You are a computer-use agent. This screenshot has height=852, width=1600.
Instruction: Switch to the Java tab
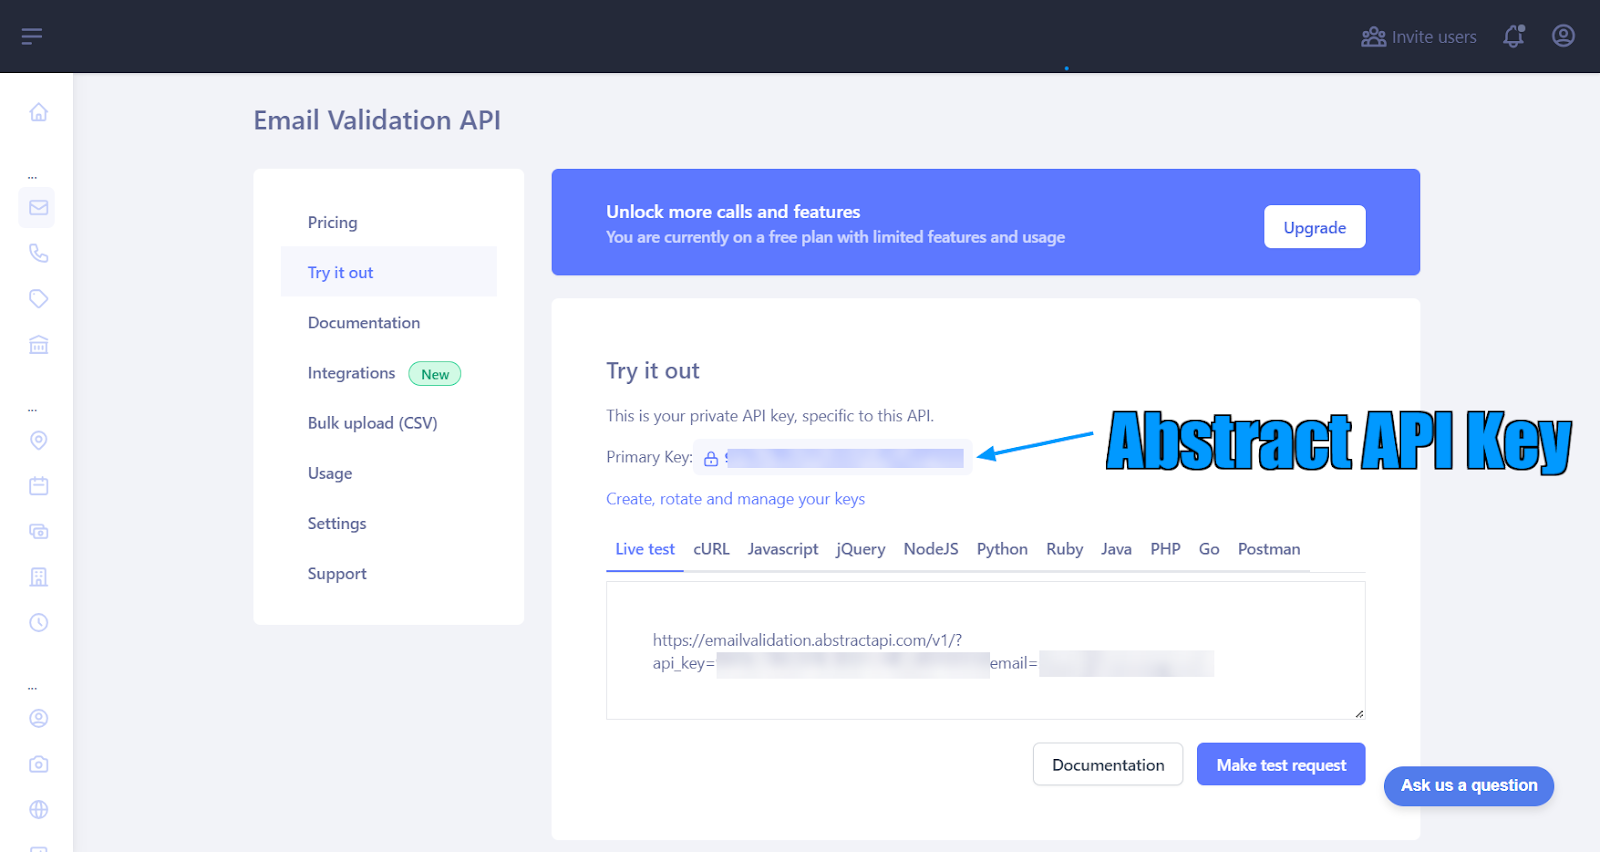click(x=1116, y=549)
